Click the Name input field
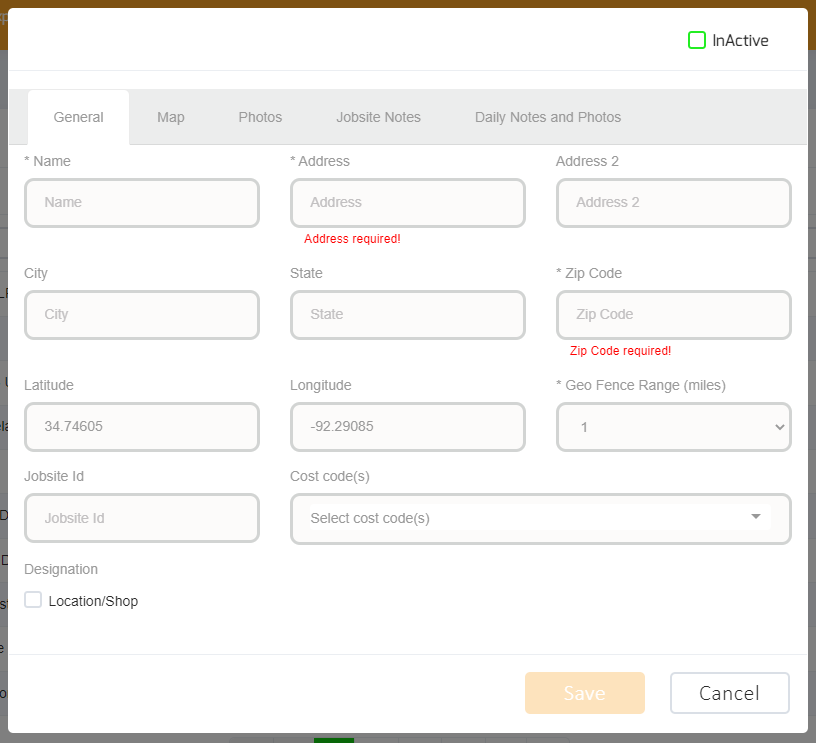Viewport: 816px width, 743px height. (141, 202)
